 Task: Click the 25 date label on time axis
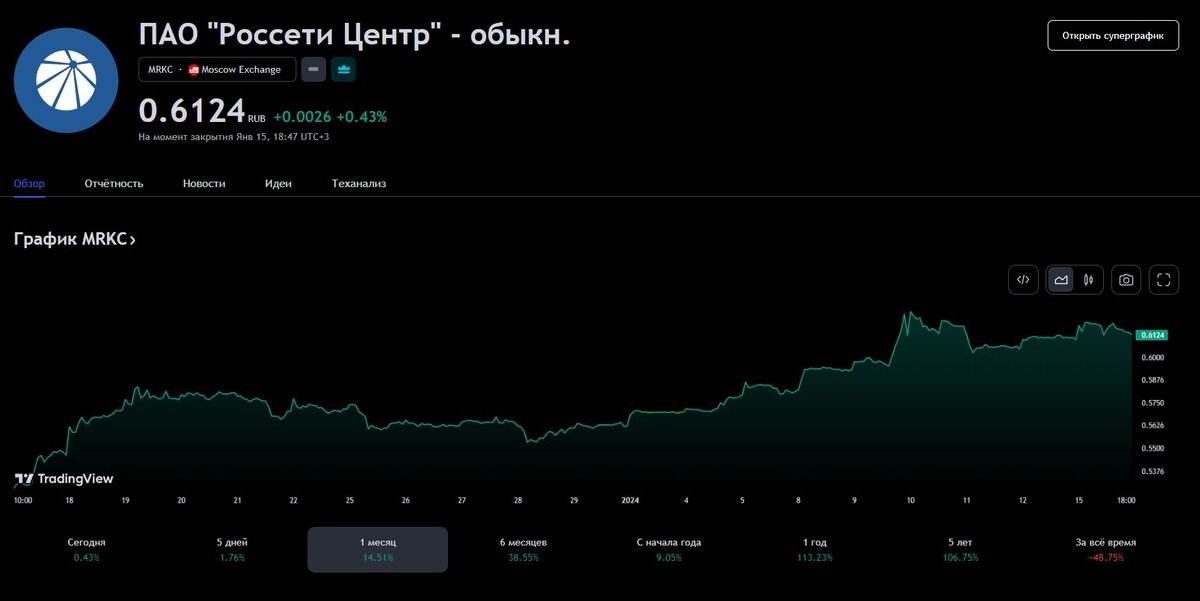point(349,499)
